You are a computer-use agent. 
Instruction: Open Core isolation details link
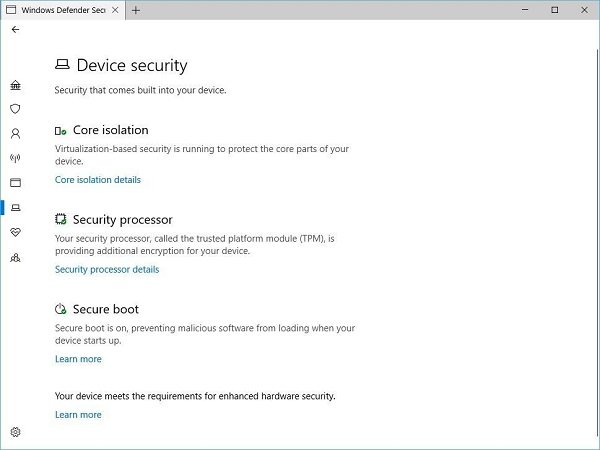[x=98, y=180]
